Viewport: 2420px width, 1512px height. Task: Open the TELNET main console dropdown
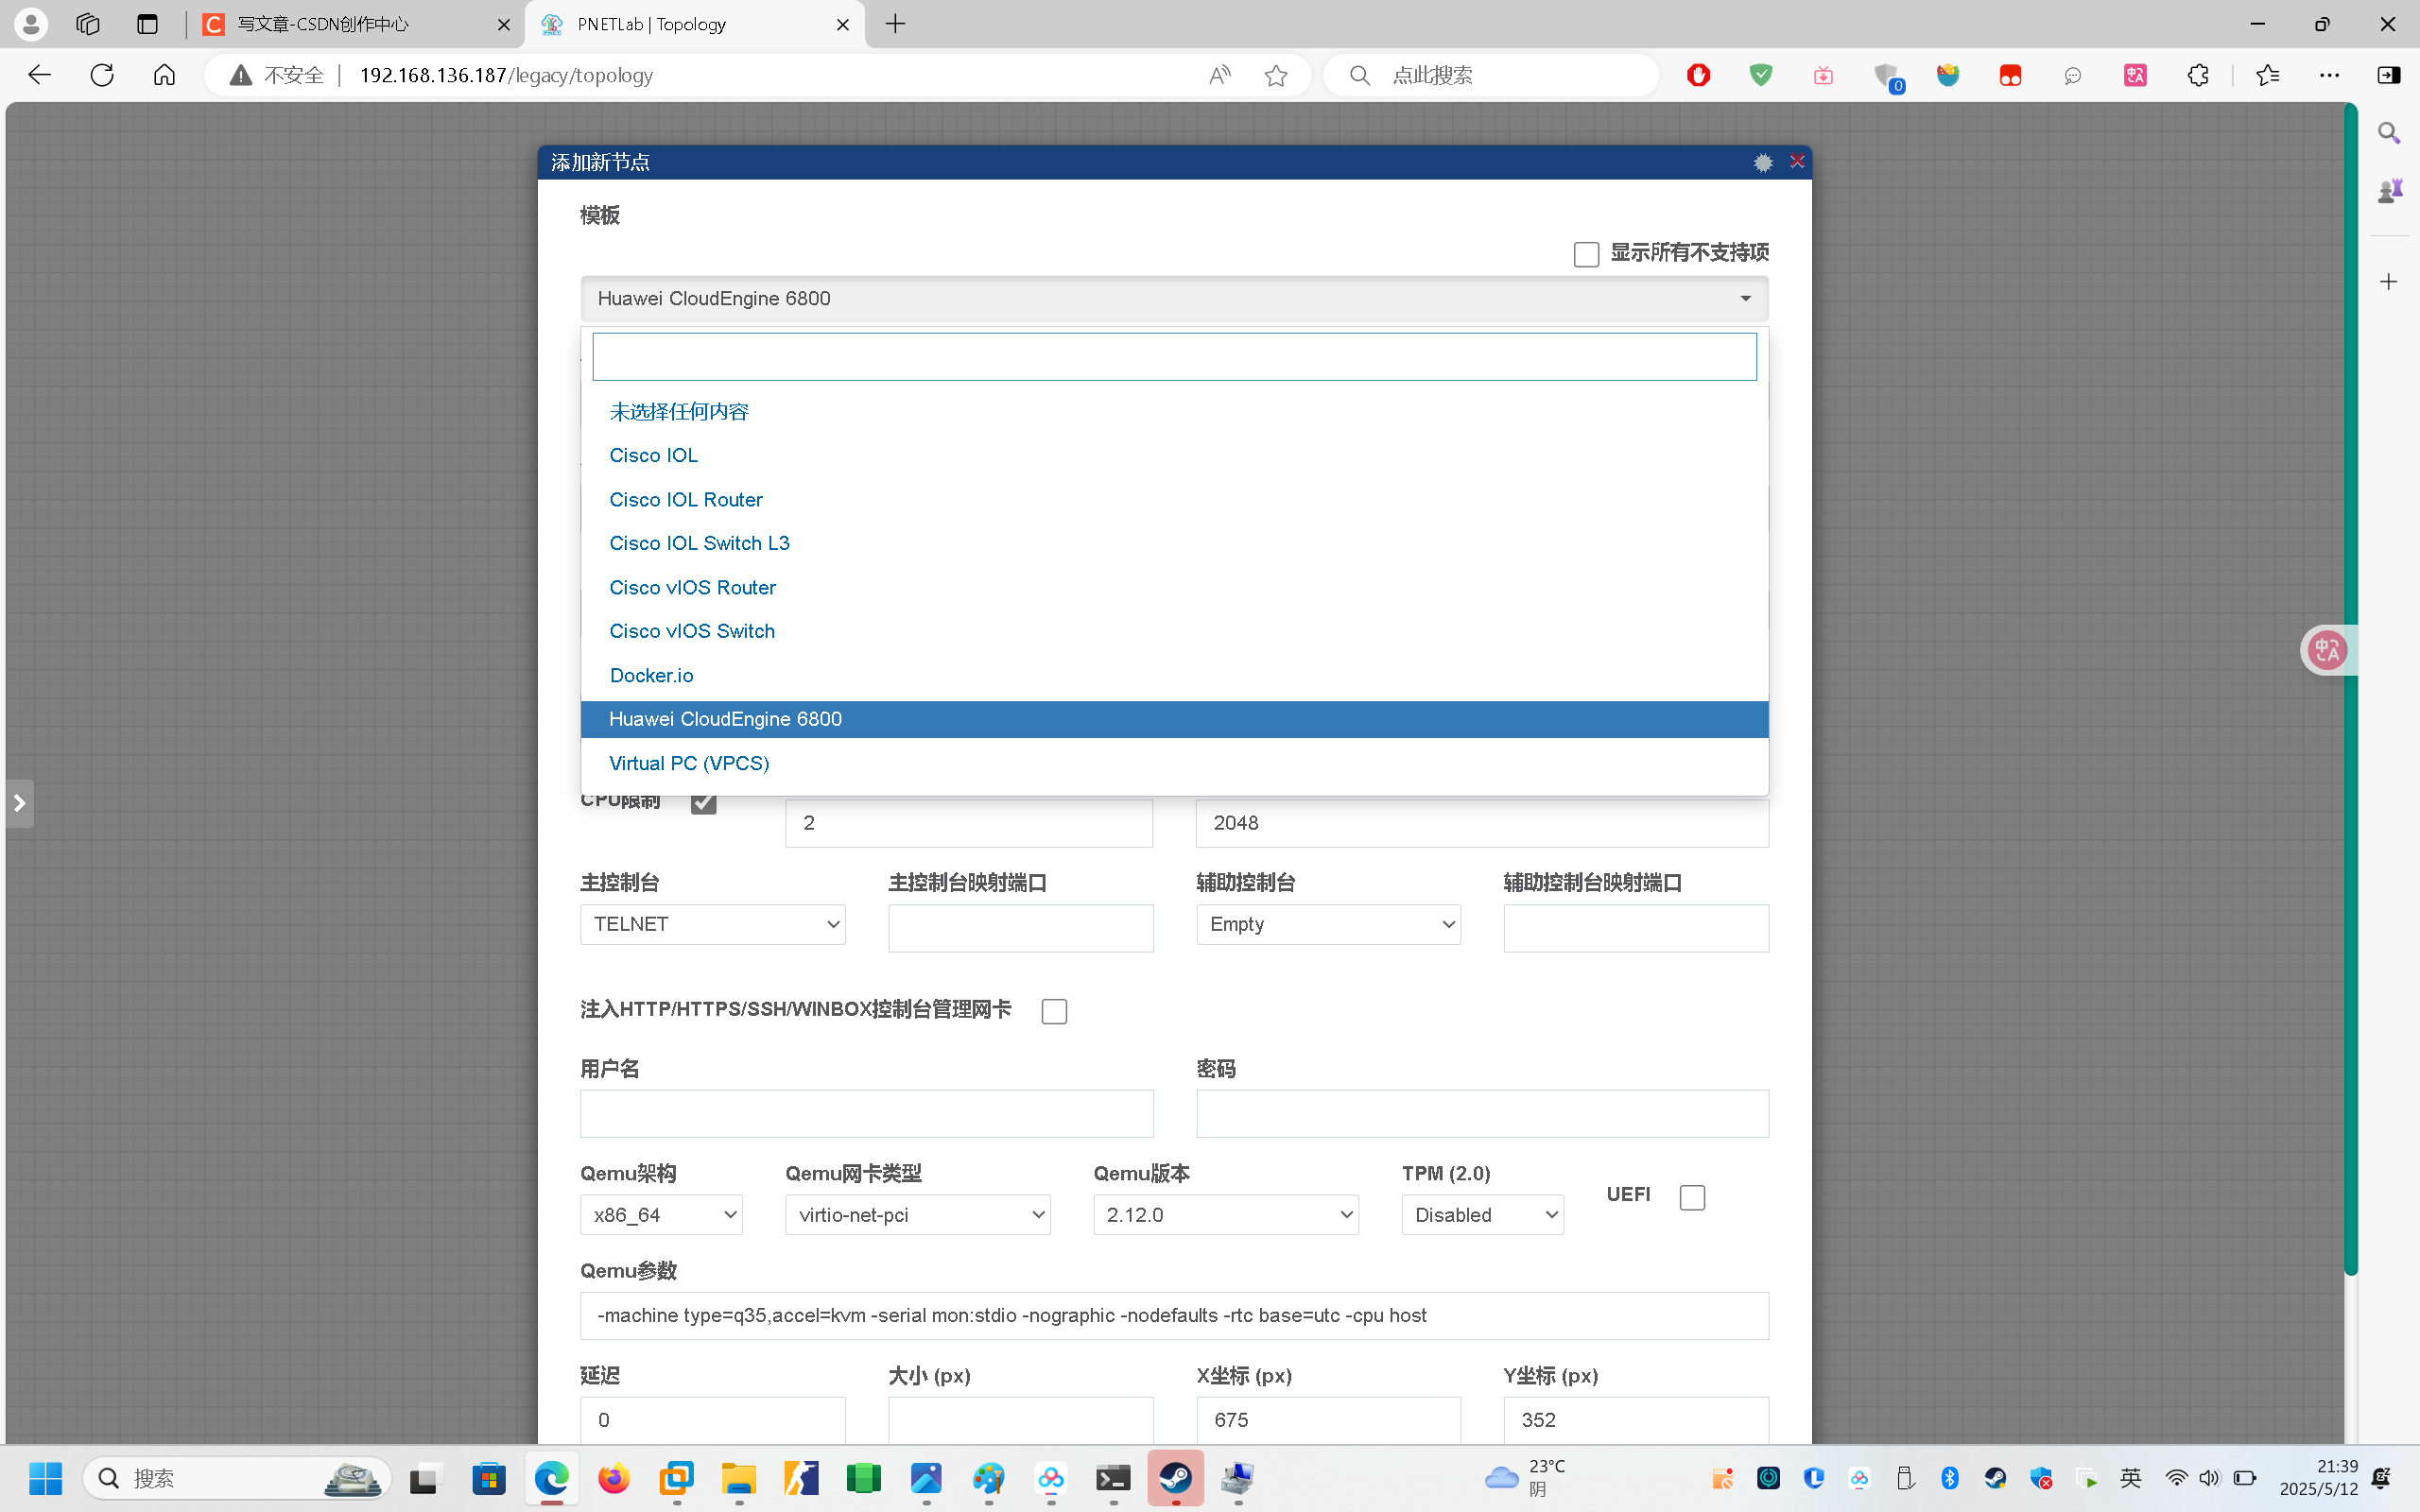pos(712,924)
